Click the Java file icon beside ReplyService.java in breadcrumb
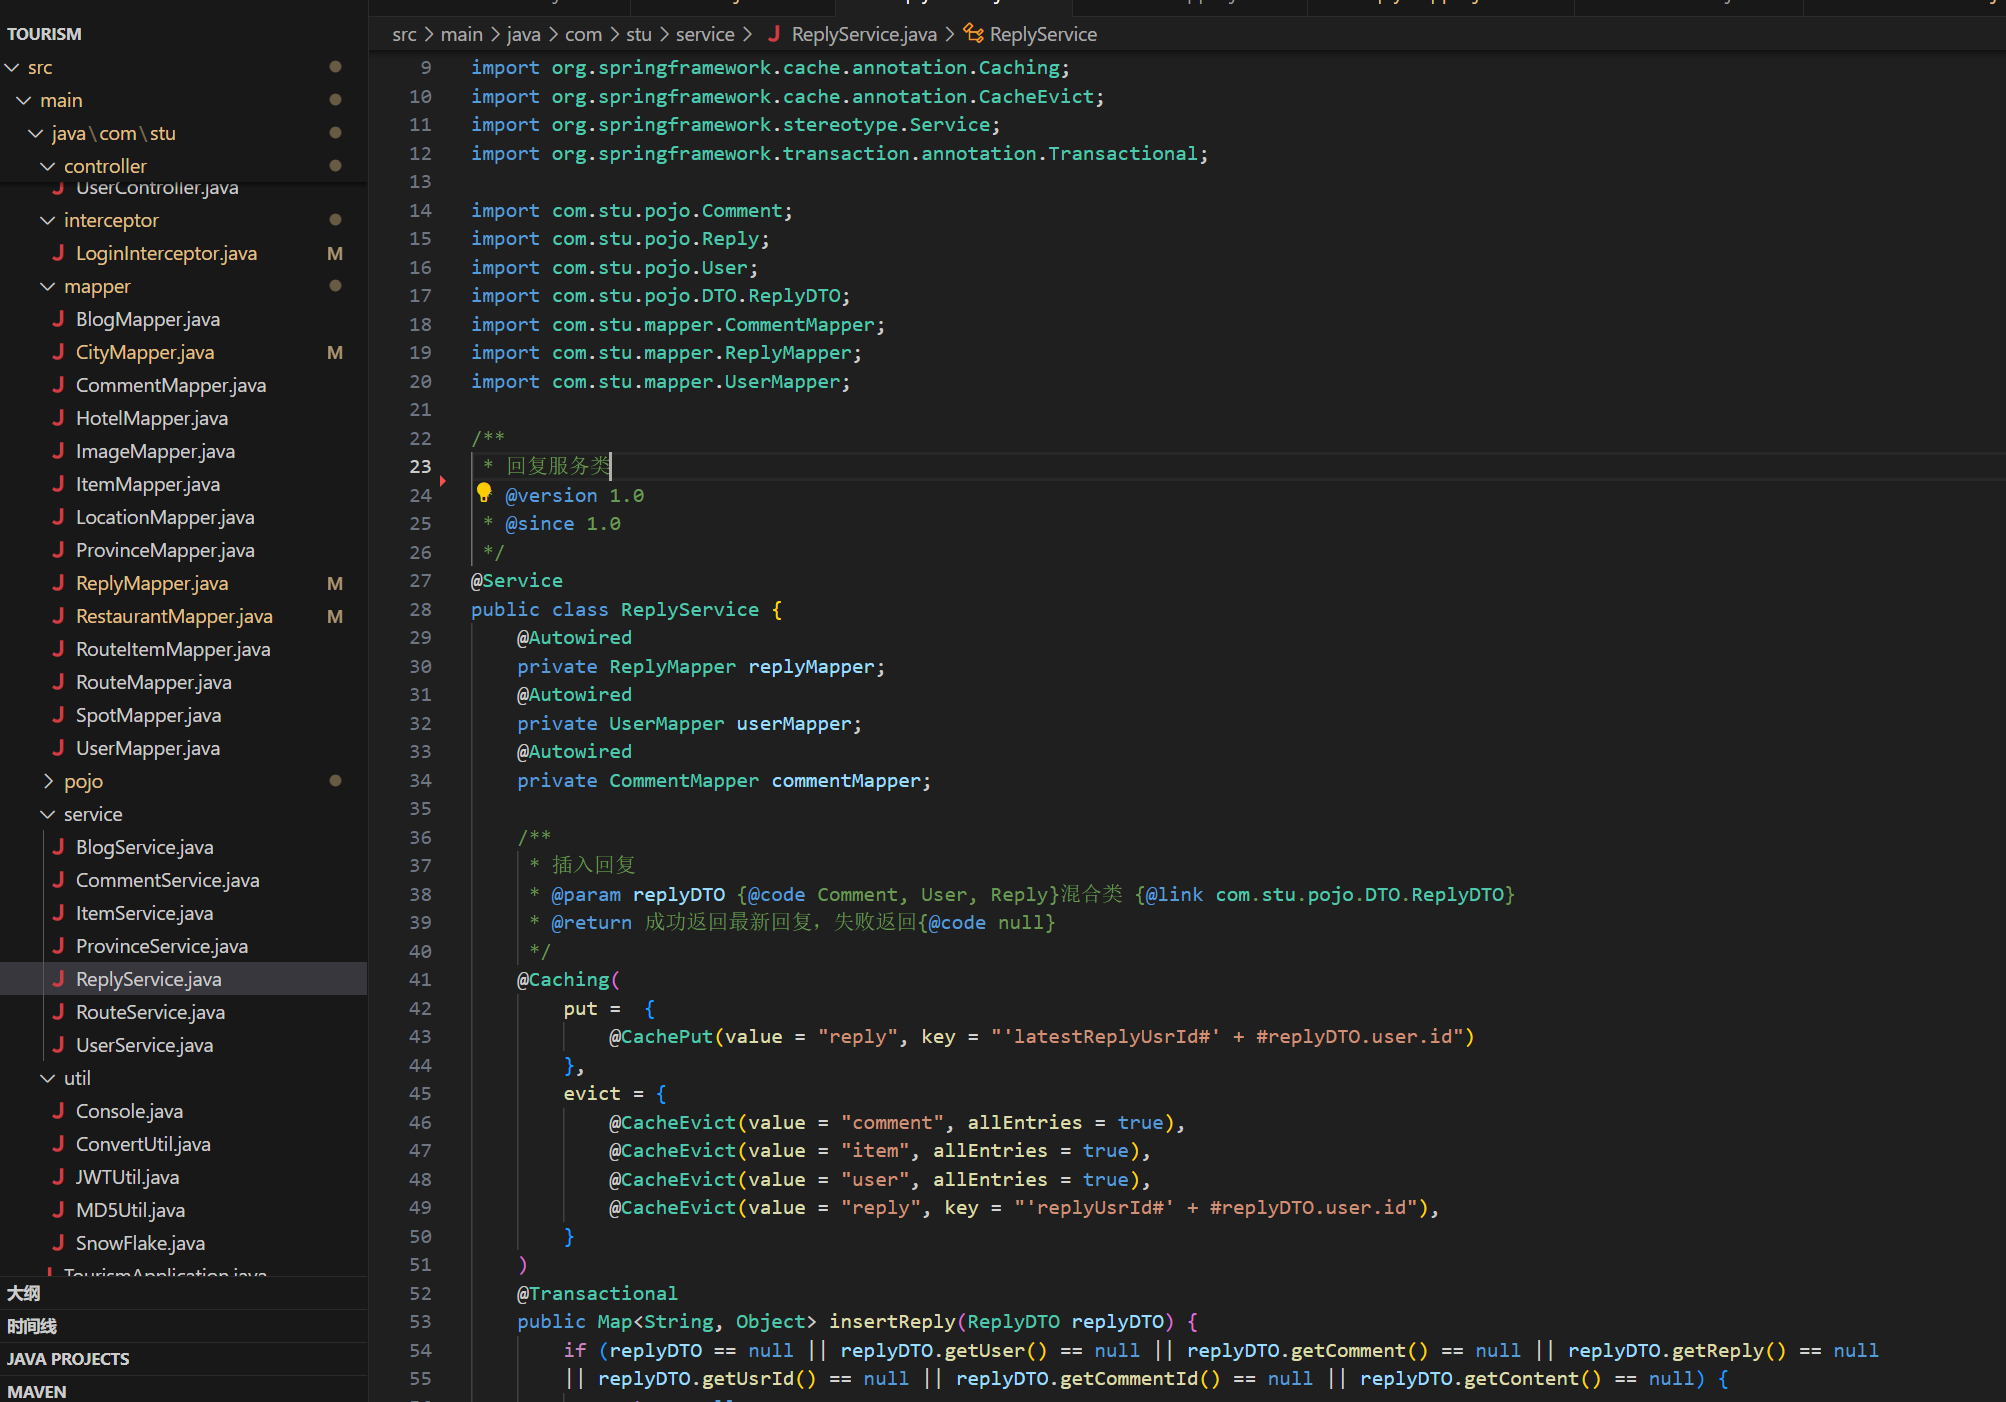Image resolution: width=2006 pixels, height=1402 pixels. tap(774, 34)
